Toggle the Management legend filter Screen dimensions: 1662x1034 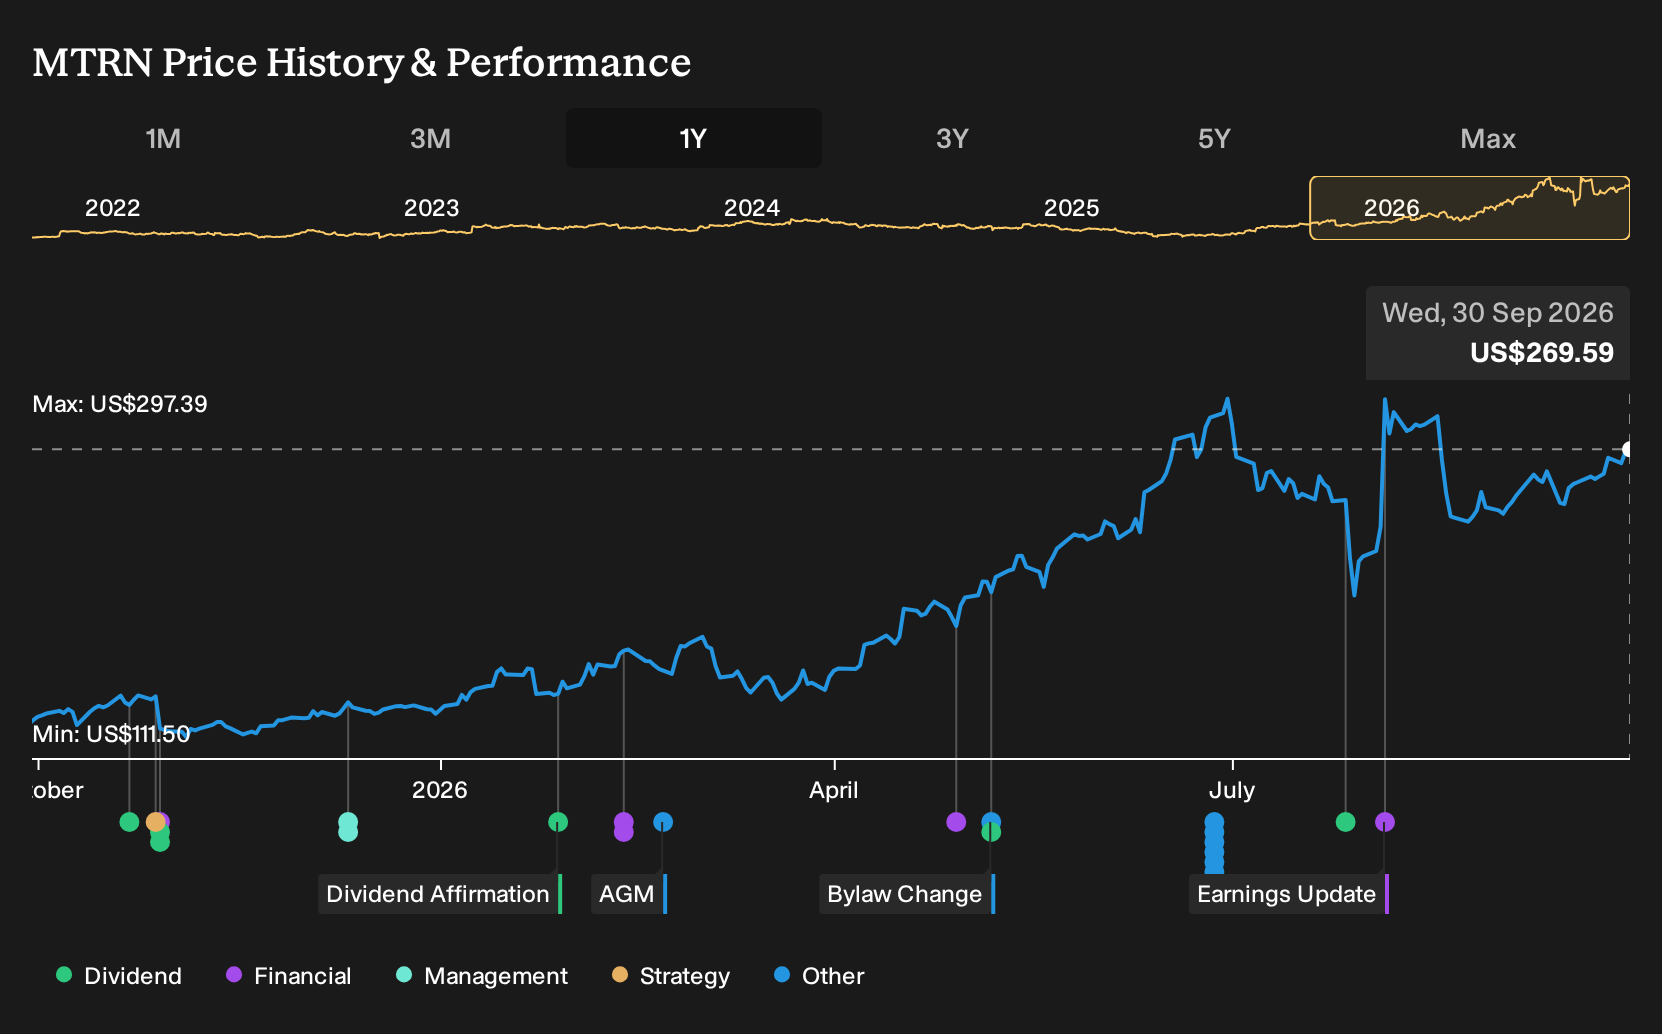[482, 976]
